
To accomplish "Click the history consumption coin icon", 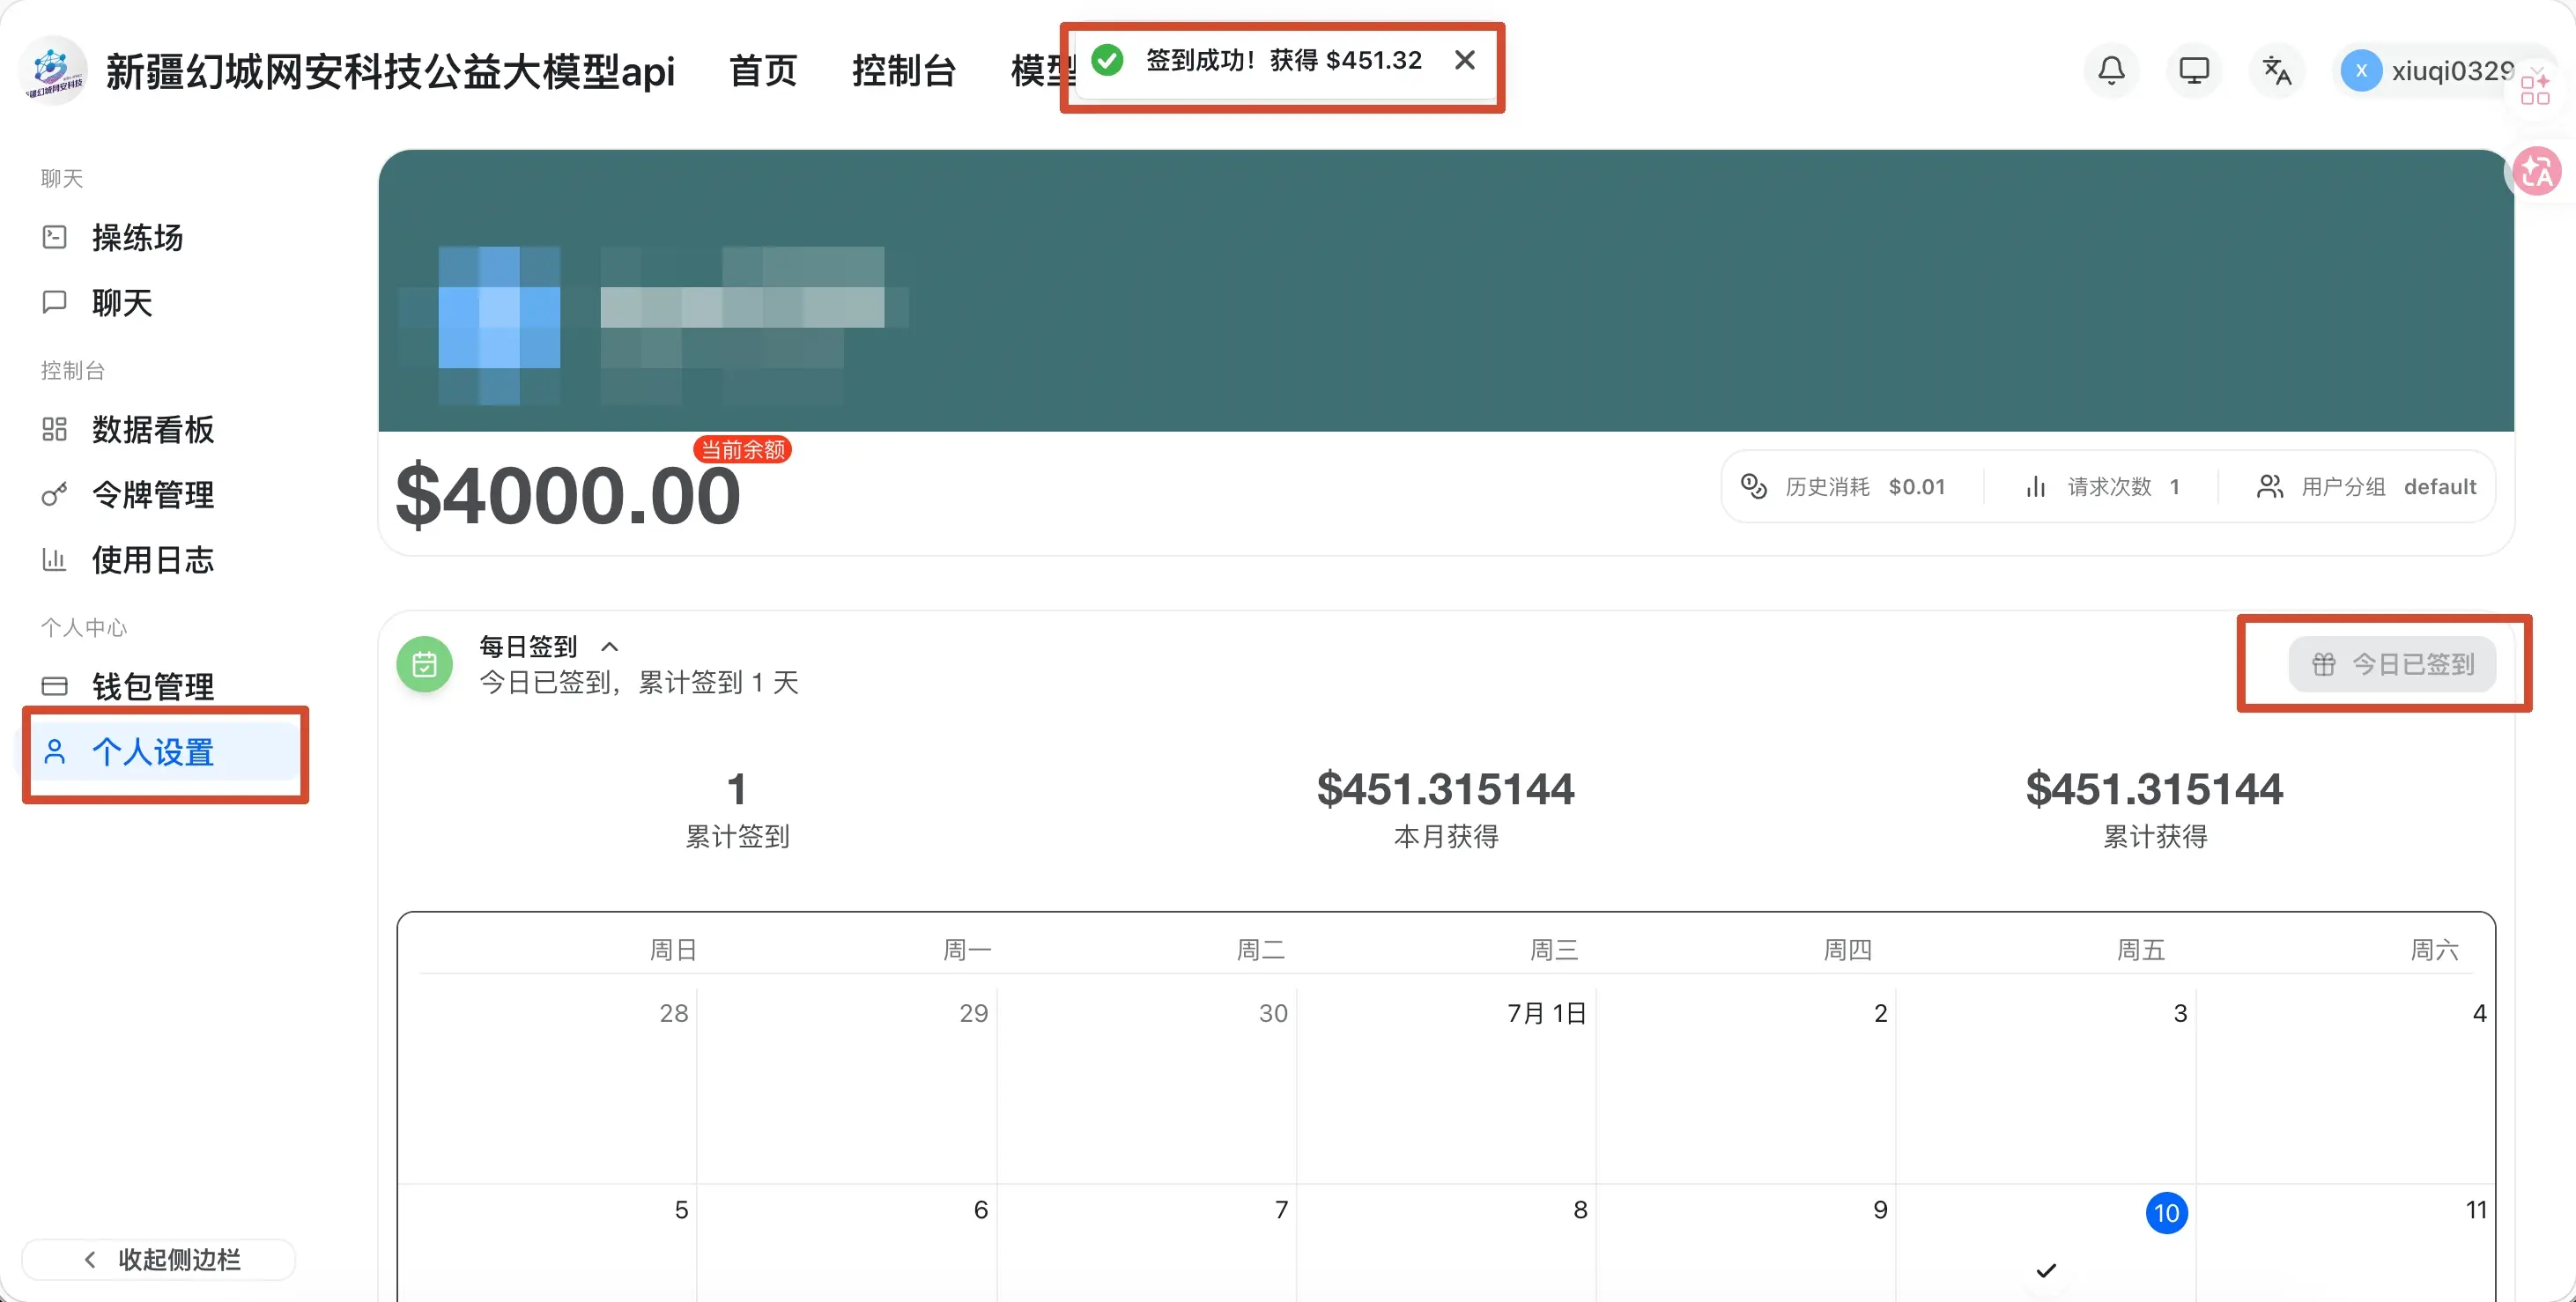I will (x=1753, y=486).
